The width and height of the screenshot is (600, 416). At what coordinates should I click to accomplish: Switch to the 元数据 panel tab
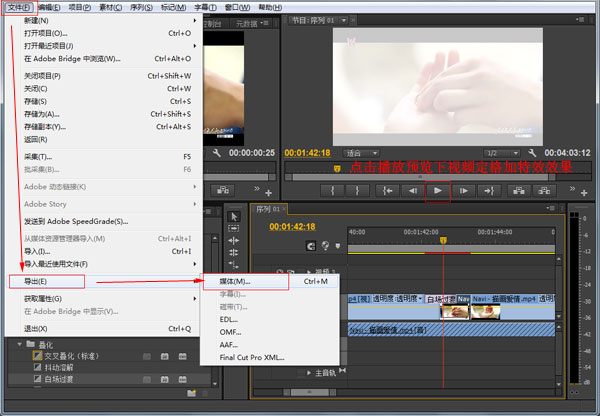tap(247, 24)
